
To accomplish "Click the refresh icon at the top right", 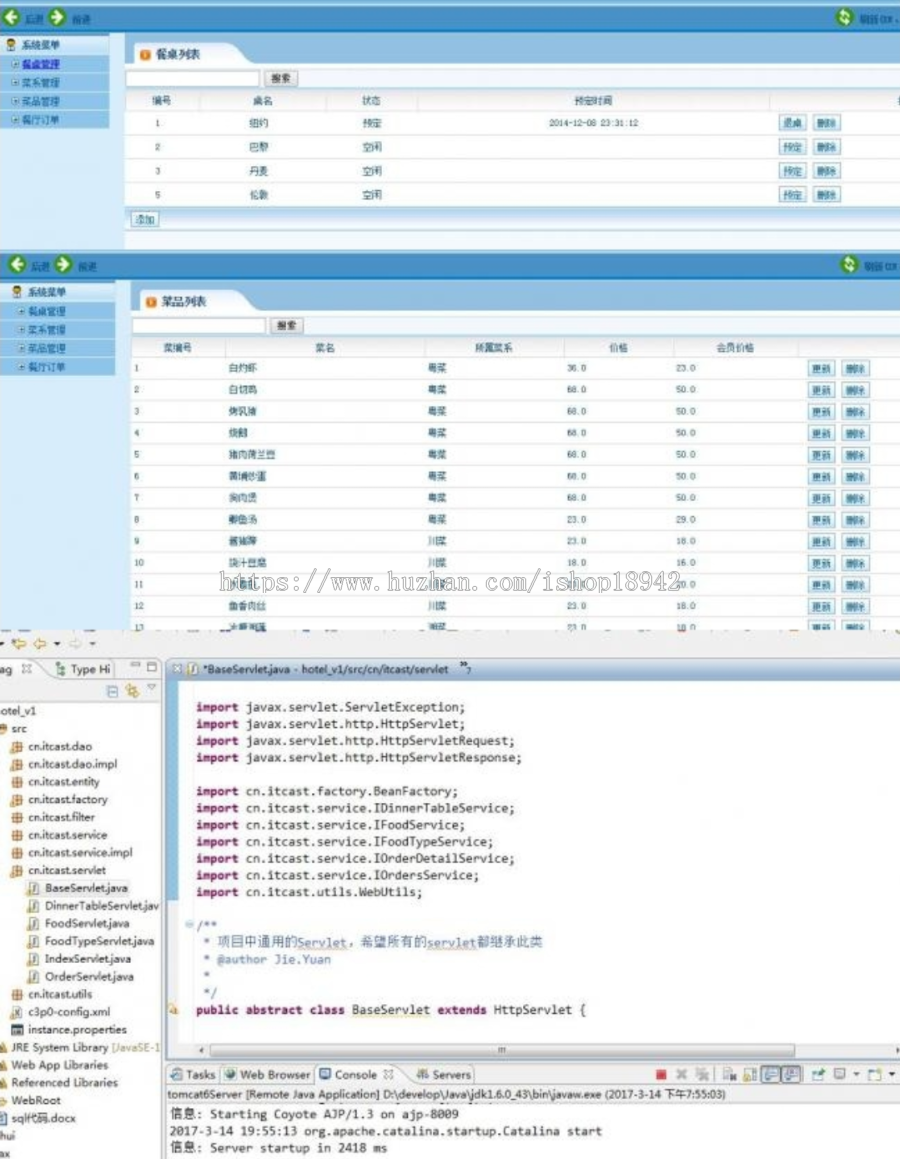I will point(845,15).
